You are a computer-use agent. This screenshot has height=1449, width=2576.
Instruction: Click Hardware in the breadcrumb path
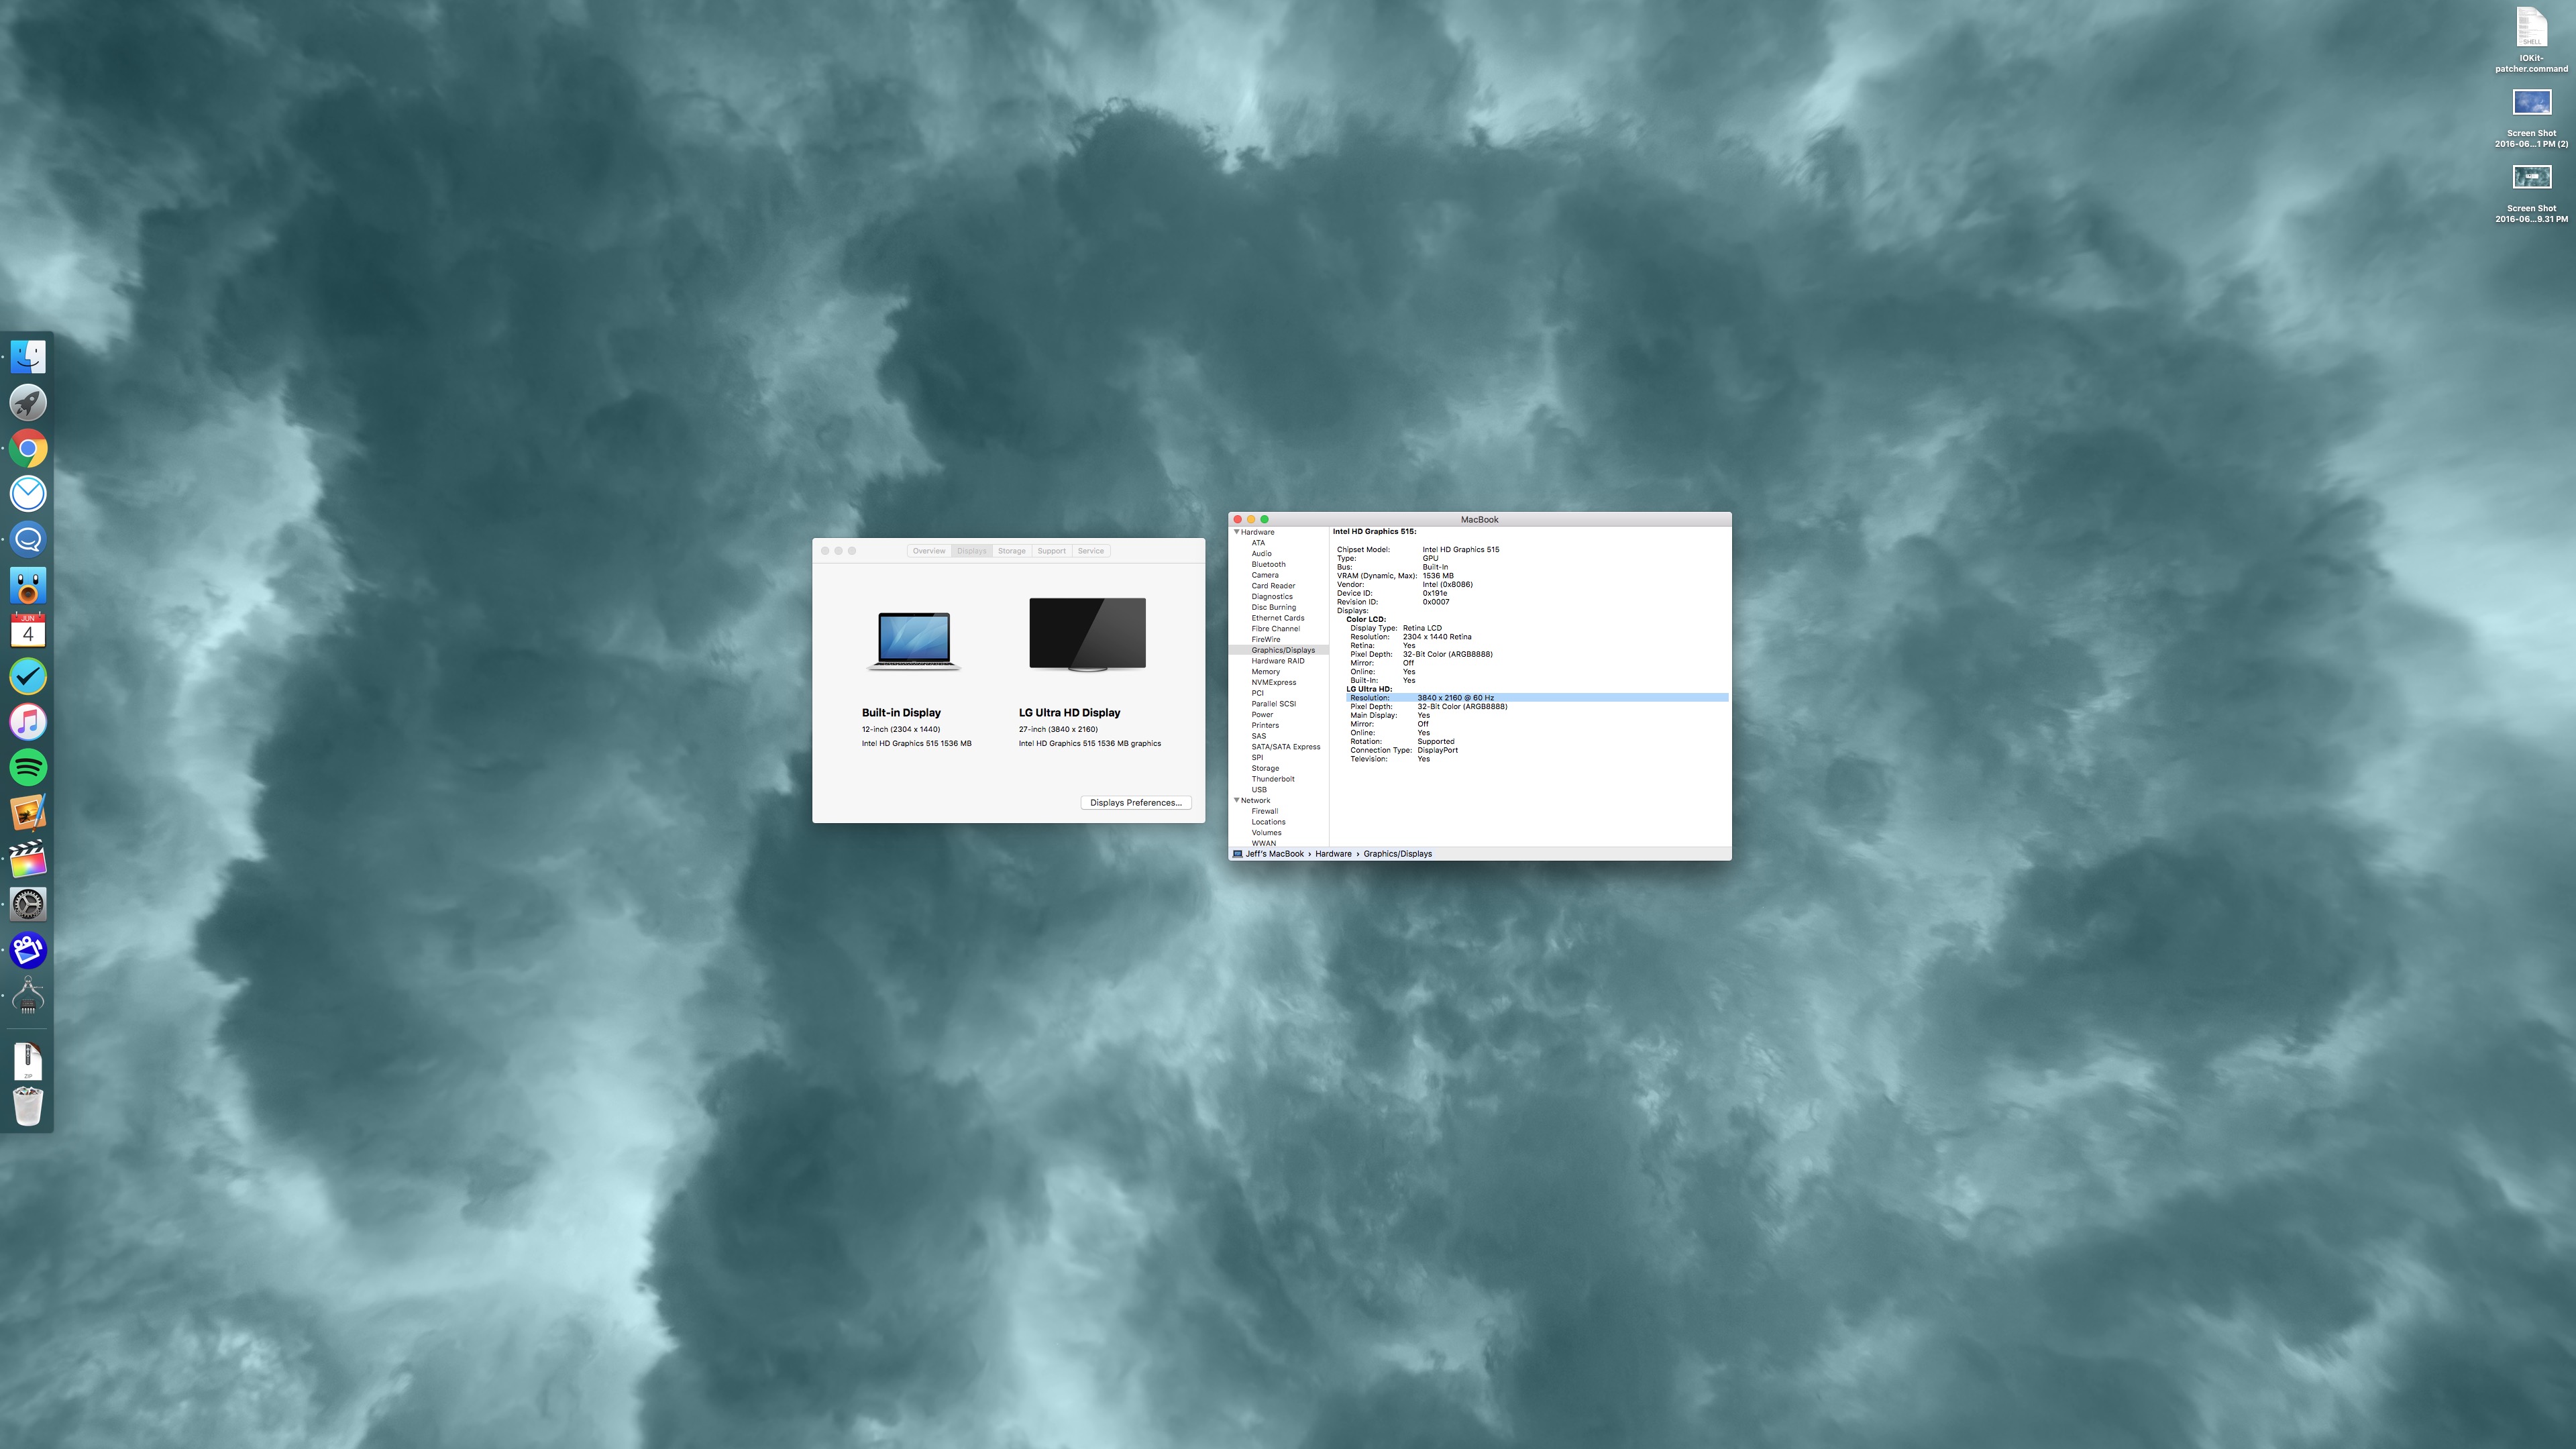click(x=1334, y=854)
